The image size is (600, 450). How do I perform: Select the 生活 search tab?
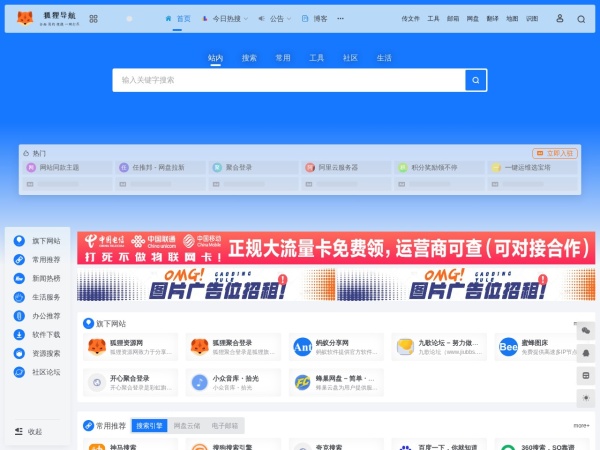pos(384,58)
